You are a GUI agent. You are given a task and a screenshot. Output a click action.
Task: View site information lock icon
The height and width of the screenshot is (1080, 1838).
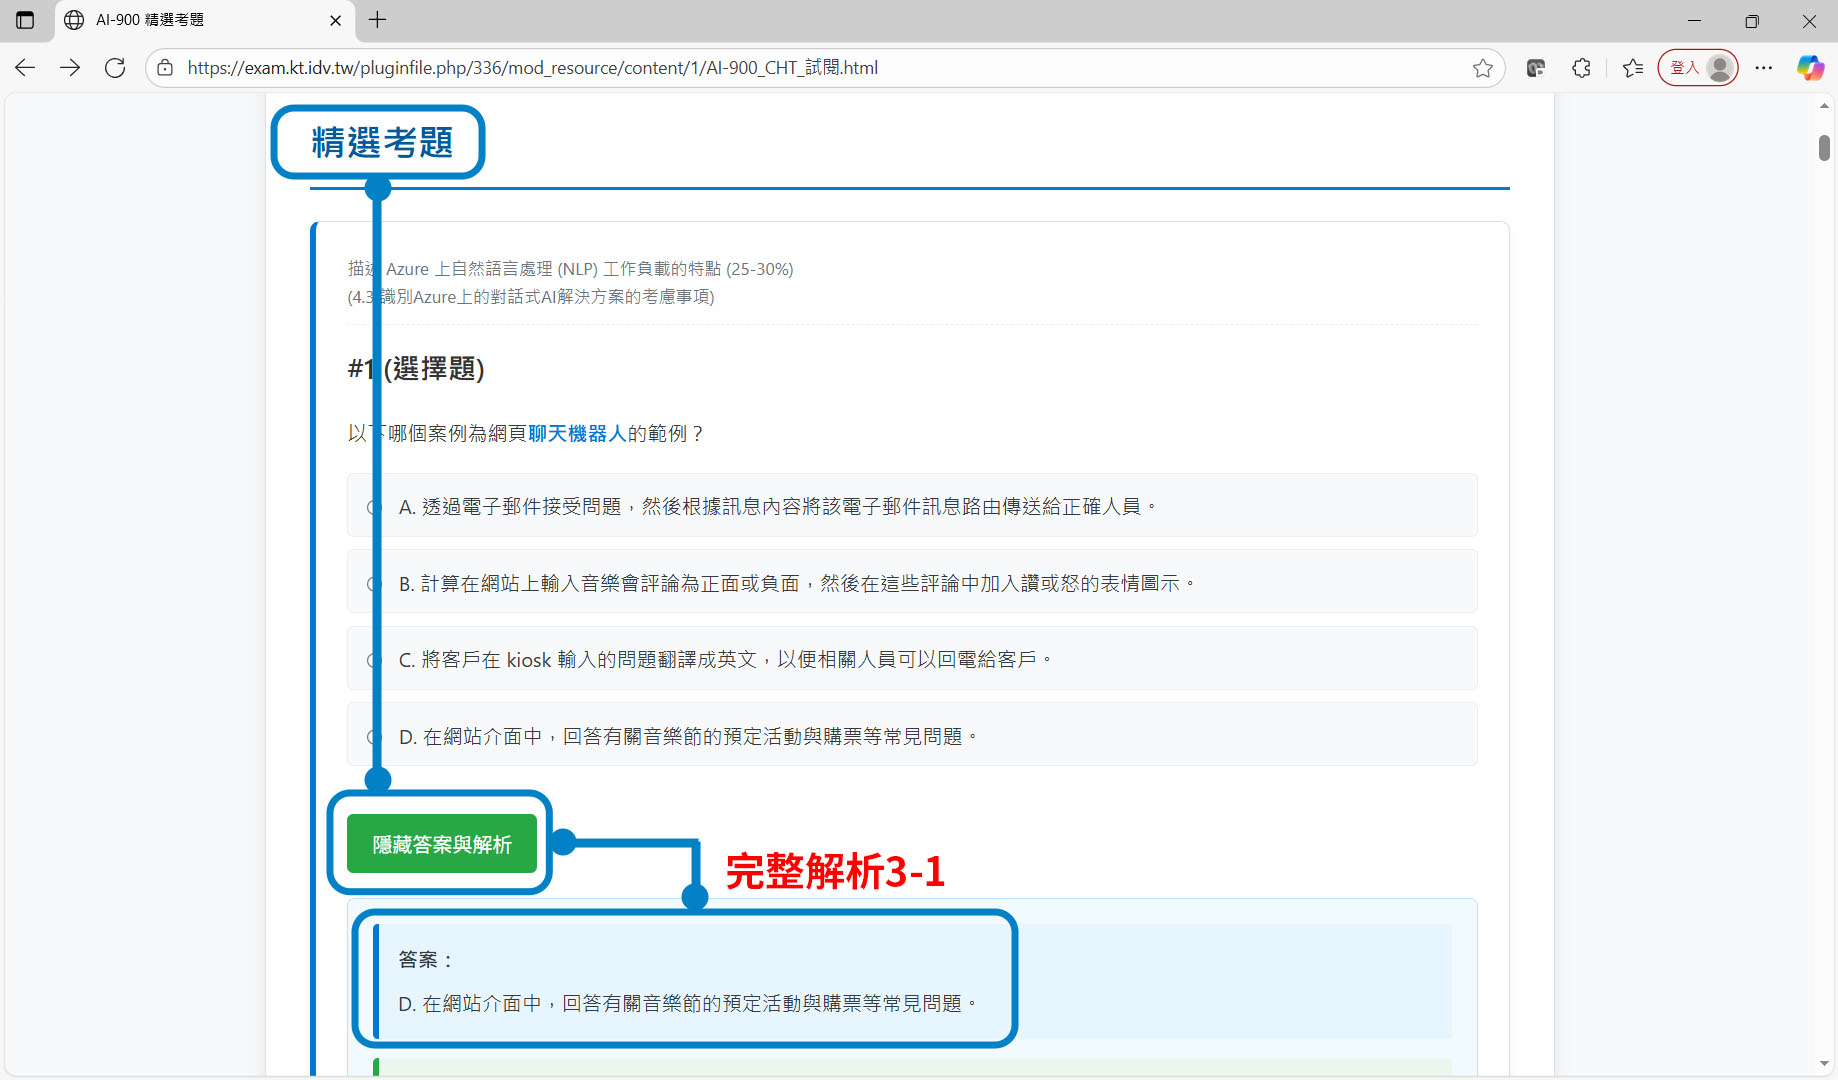pyautogui.click(x=166, y=68)
